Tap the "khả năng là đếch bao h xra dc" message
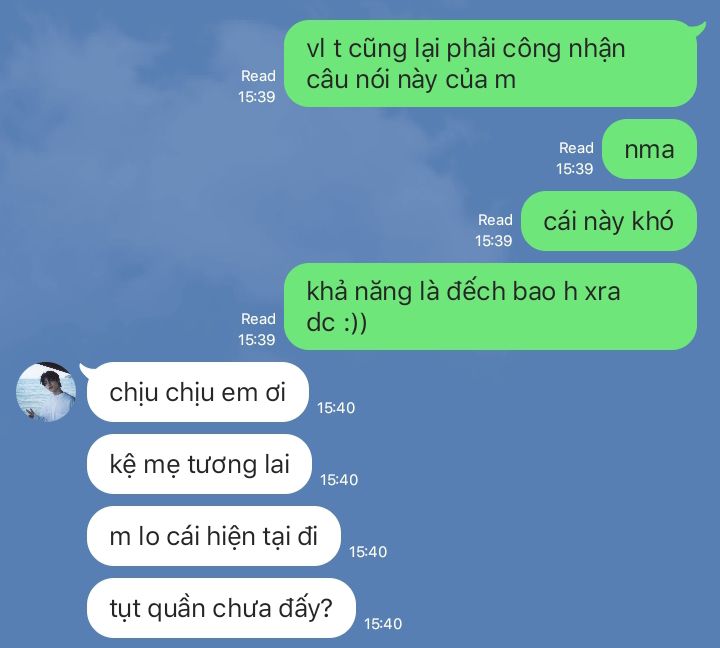 tap(490, 306)
